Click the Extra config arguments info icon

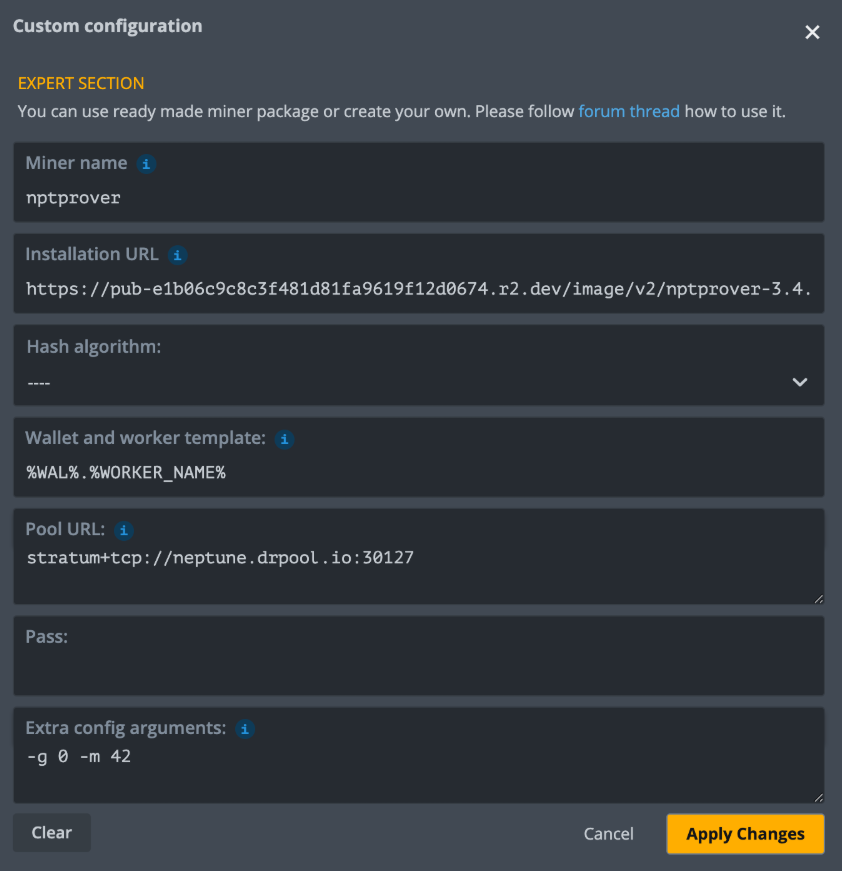tap(245, 729)
